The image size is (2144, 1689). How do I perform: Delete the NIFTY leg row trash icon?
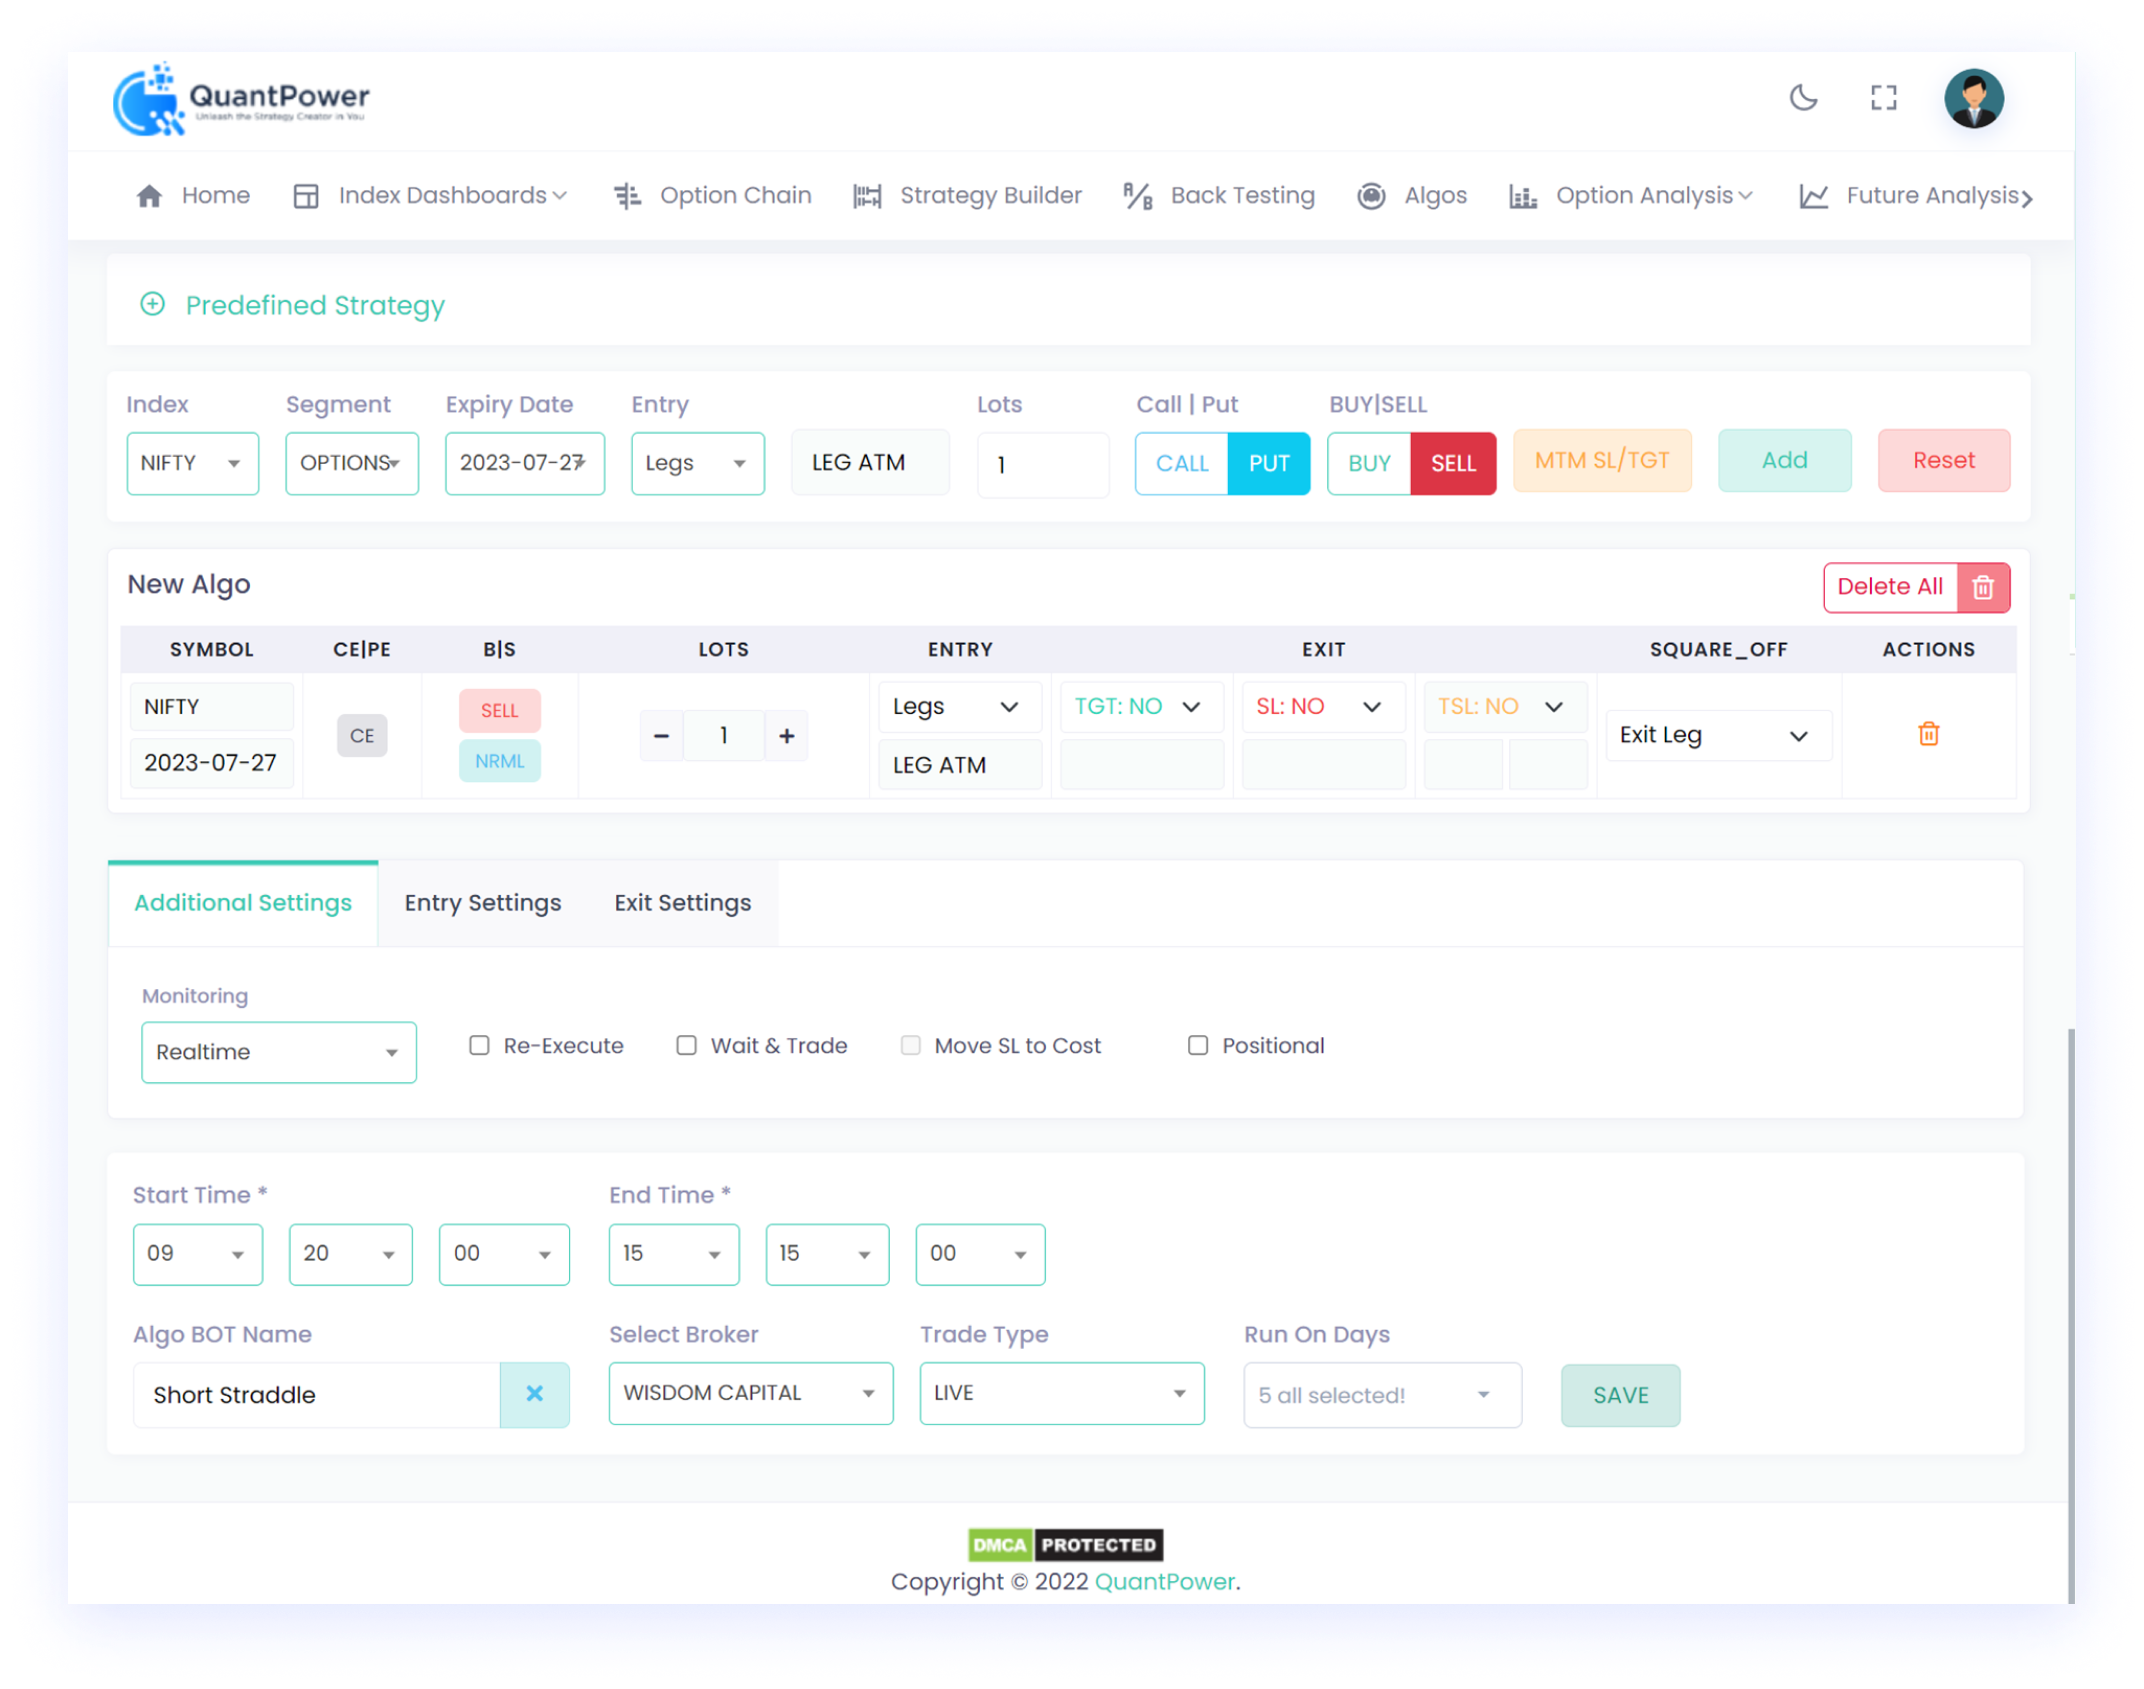[x=1927, y=734]
